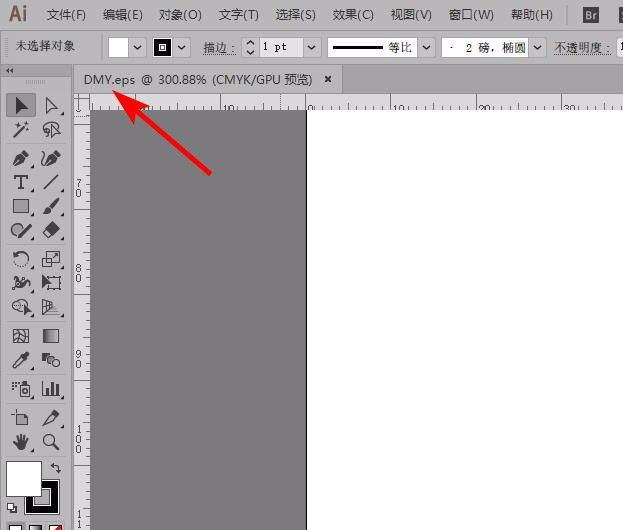Screen dimensions: 623x530
Task: Open the 文字(T) menu
Action: pyautogui.click(x=238, y=15)
